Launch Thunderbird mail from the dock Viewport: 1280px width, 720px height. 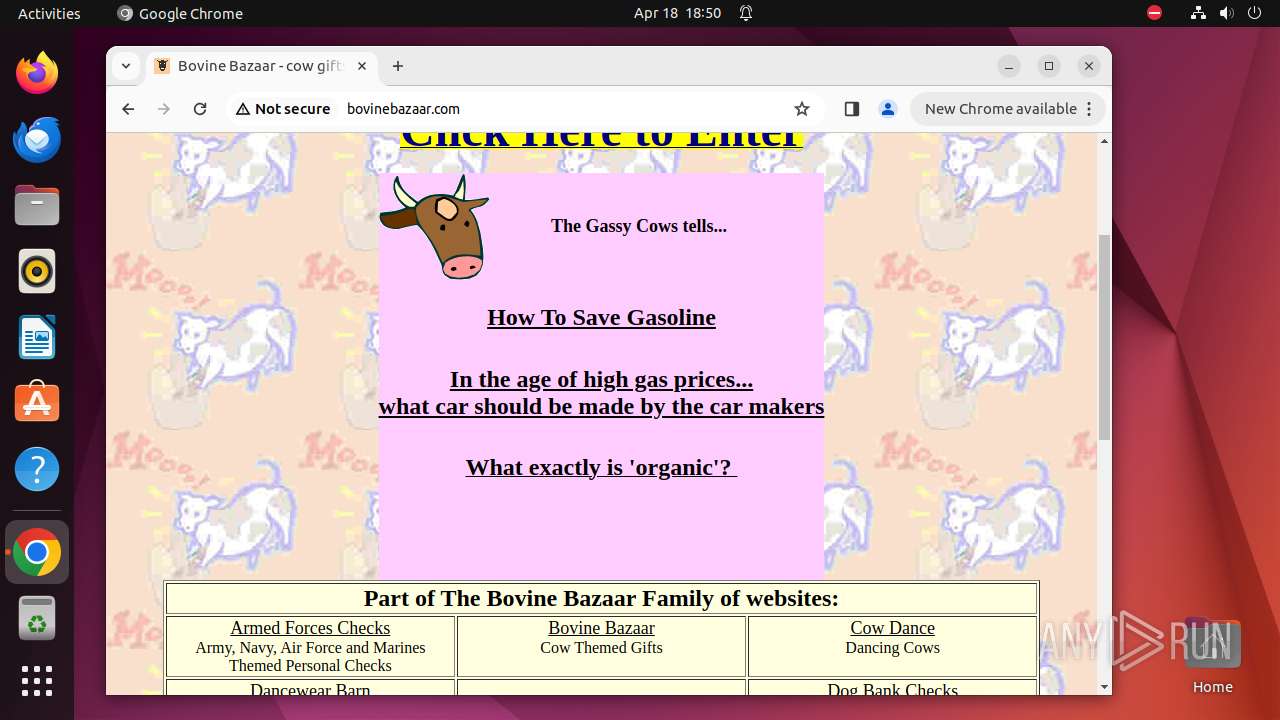[37, 139]
